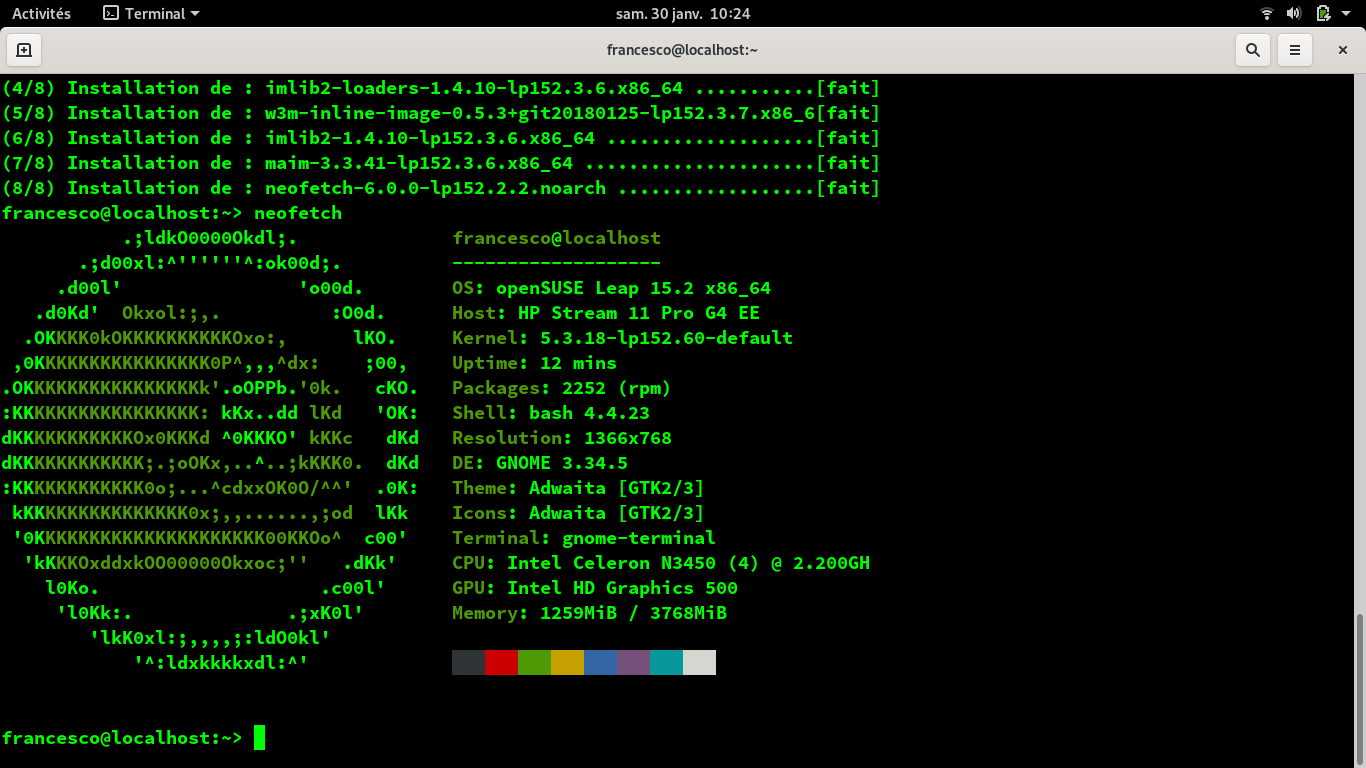The image size is (1366, 768).
Task: Open the Terminal application menu dropdown
Action: click(194, 14)
